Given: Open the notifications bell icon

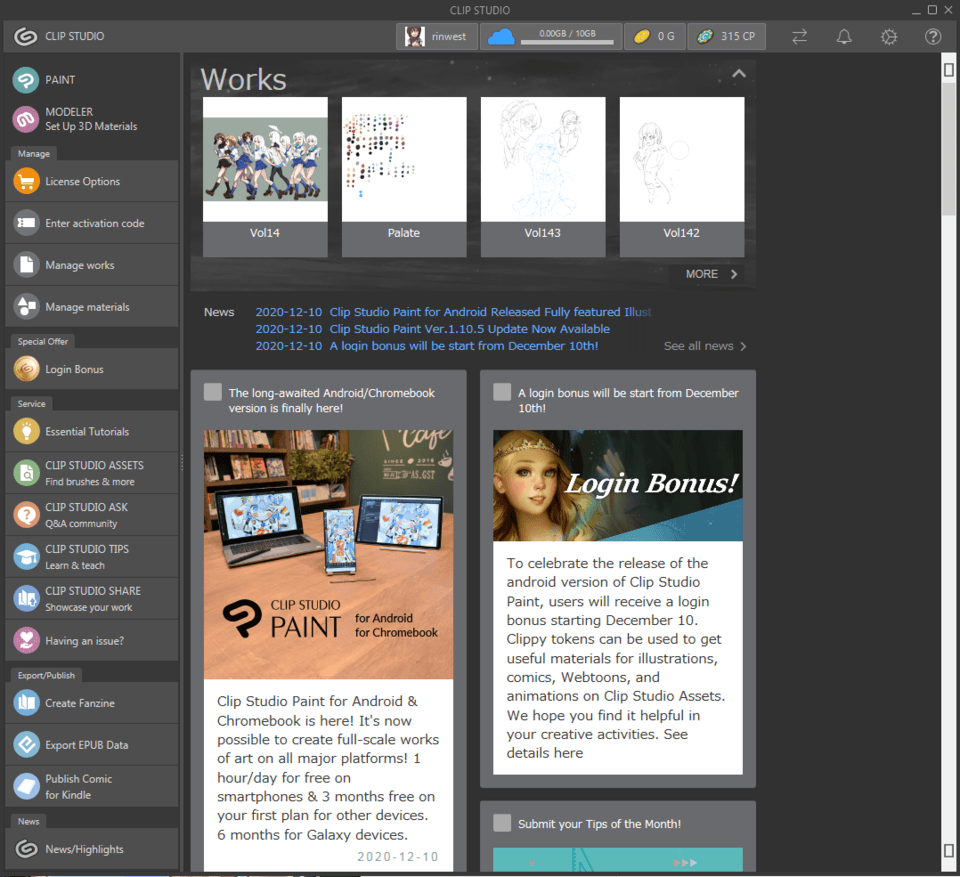Looking at the screenshot, I should click(x=844, y=37).
